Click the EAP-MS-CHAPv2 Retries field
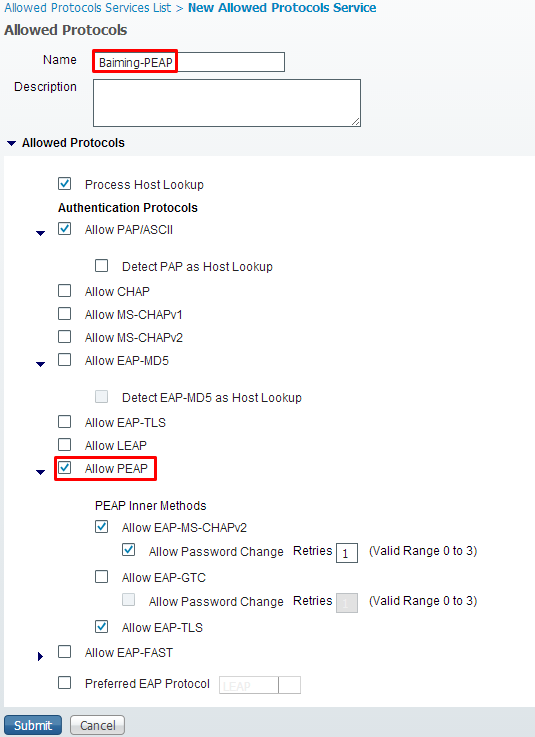535x737 pixels. pos(347,553)
